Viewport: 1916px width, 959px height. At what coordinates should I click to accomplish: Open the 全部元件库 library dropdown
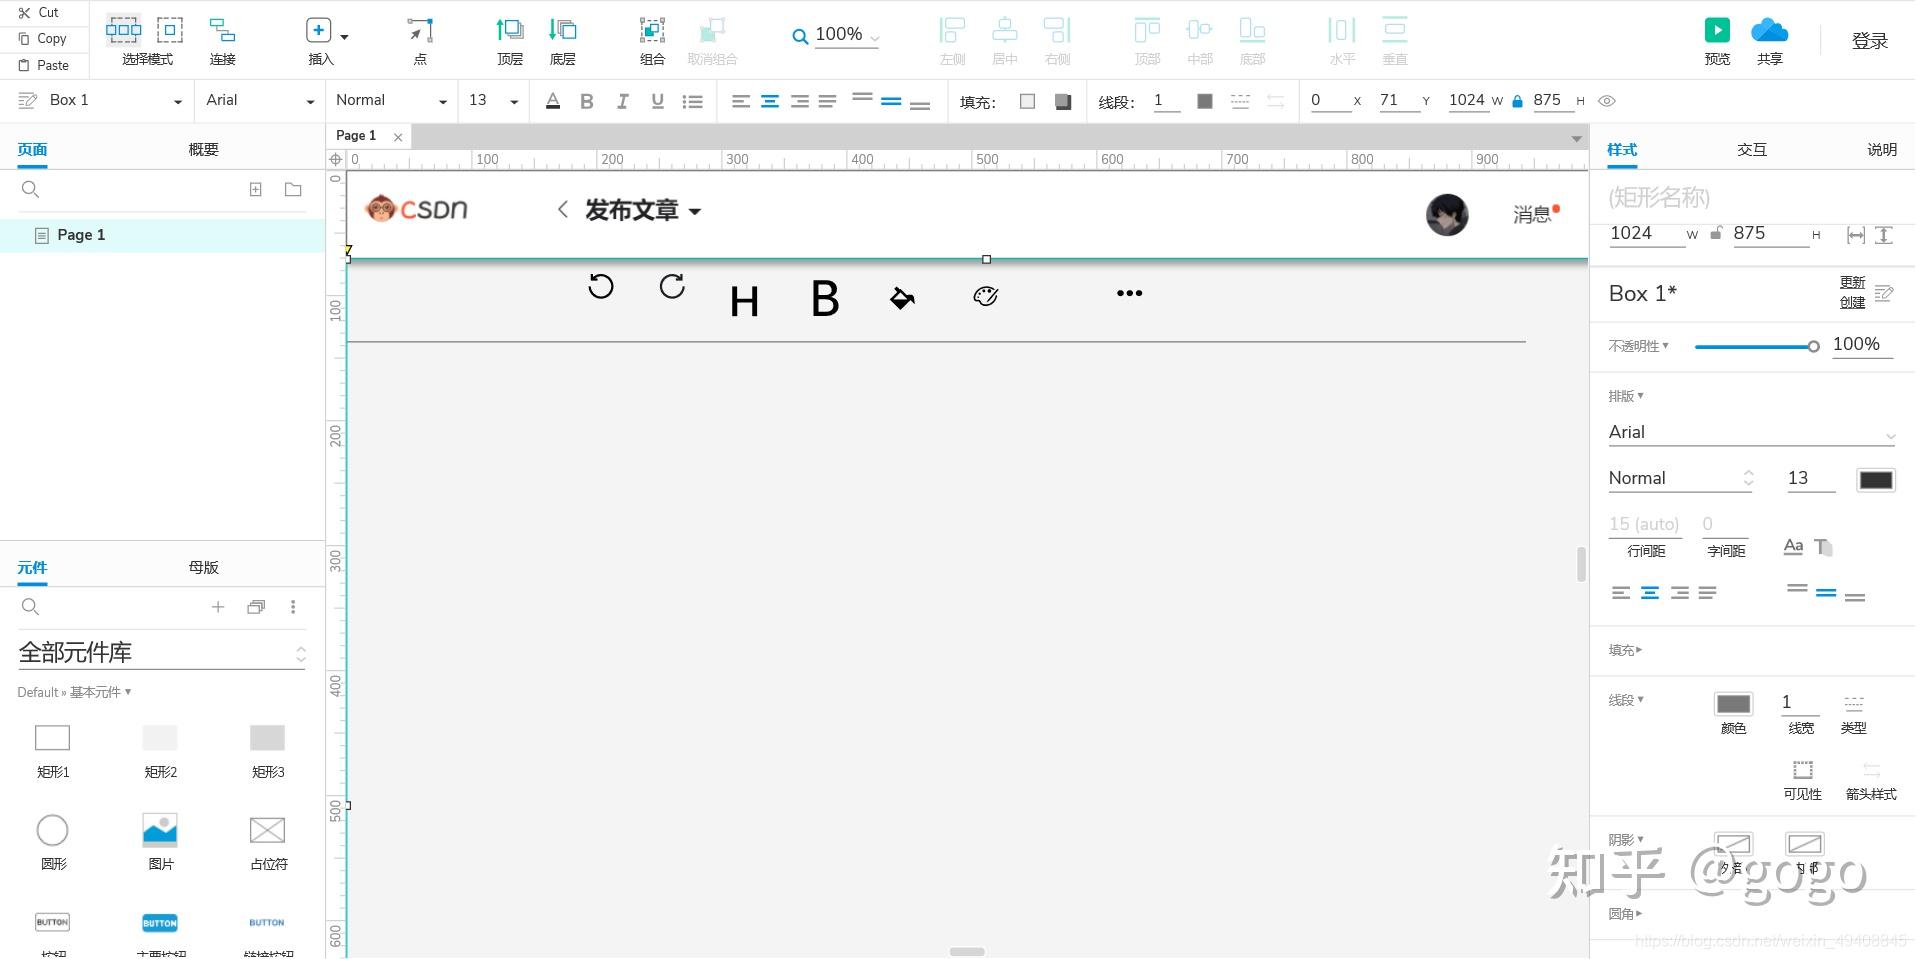tap(161, 653)
